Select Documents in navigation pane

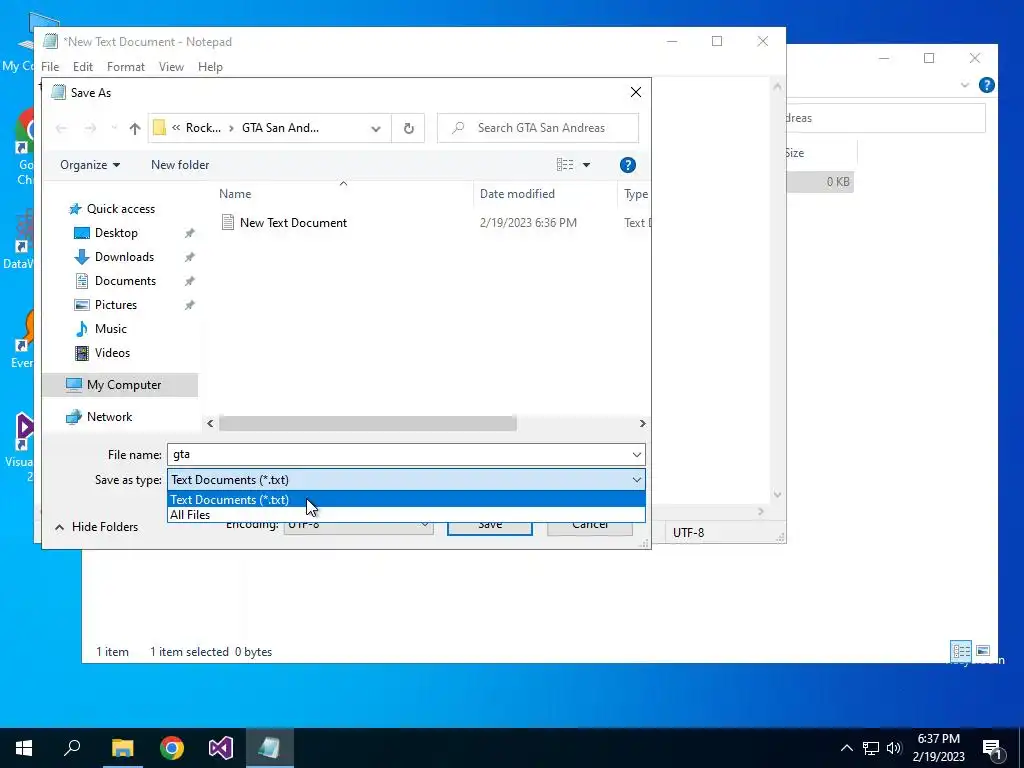tap(125, 281)
